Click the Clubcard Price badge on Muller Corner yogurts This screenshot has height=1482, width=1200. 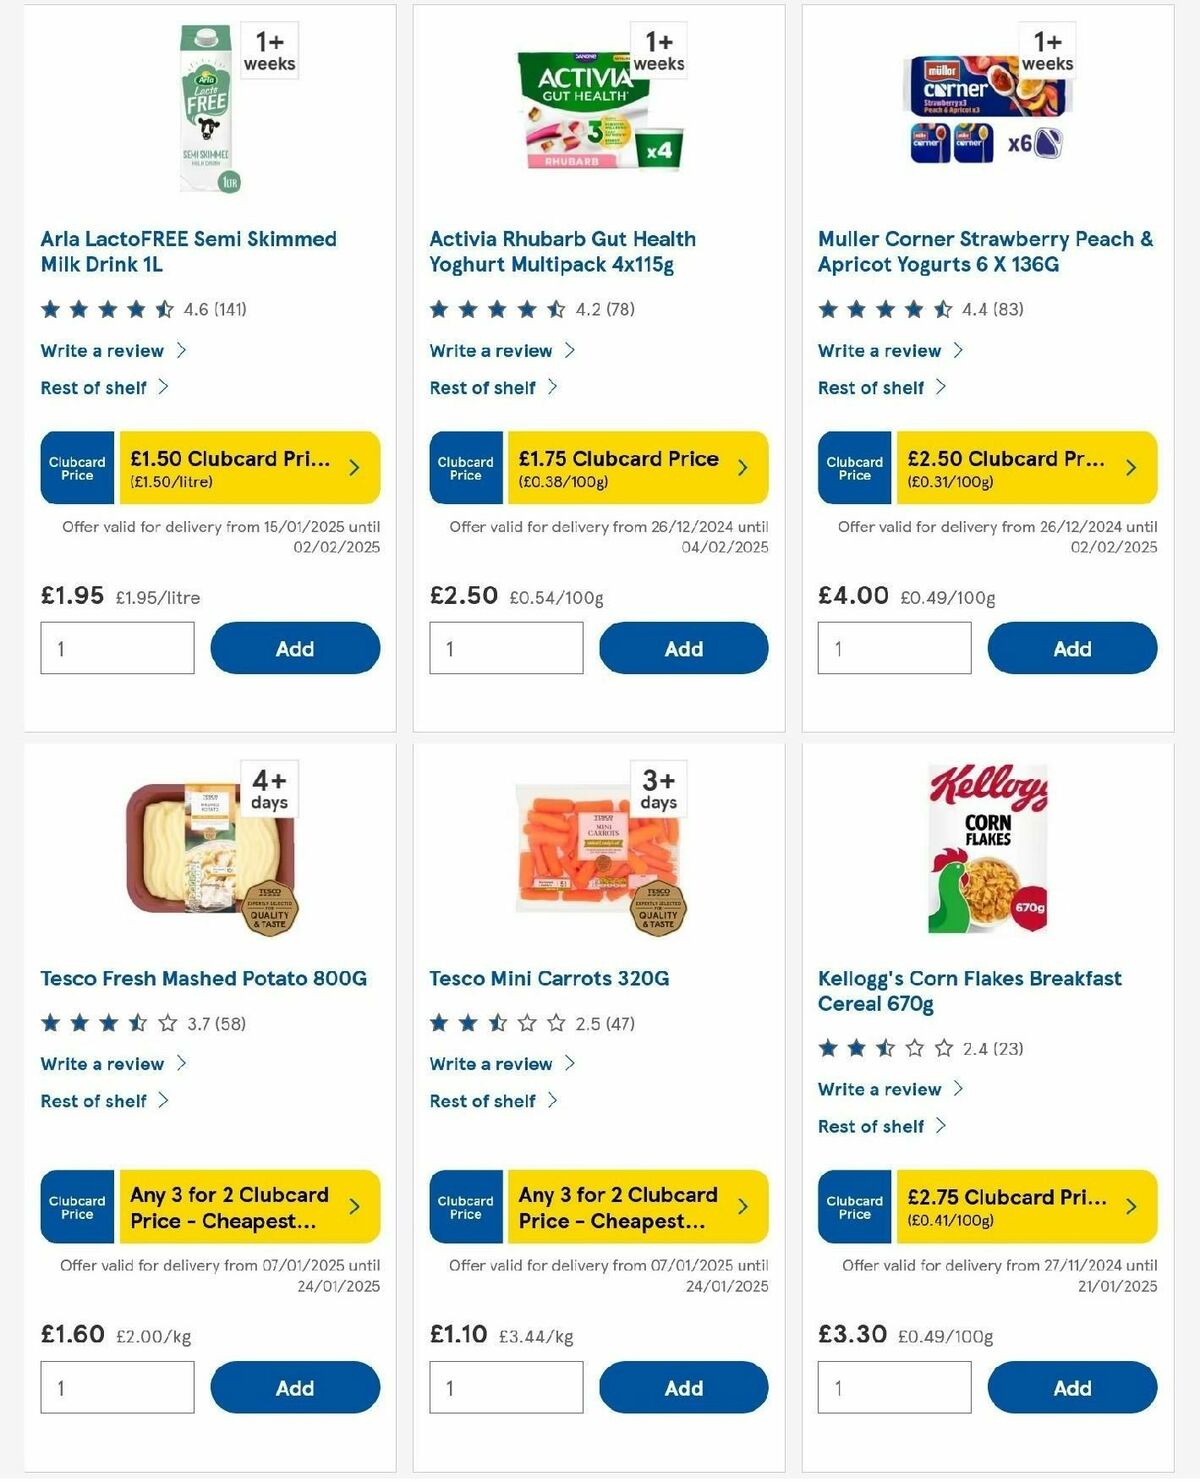(x=853, y=467)
